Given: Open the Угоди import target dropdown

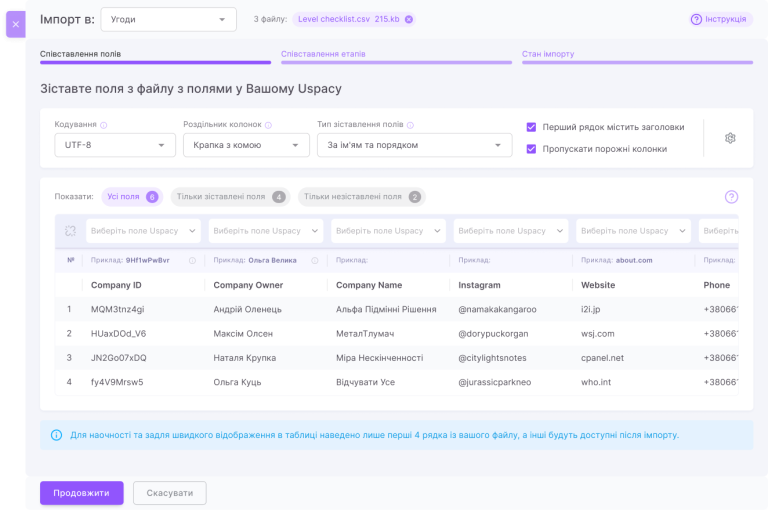Looking at the screenshot, I should coord(168,20).
